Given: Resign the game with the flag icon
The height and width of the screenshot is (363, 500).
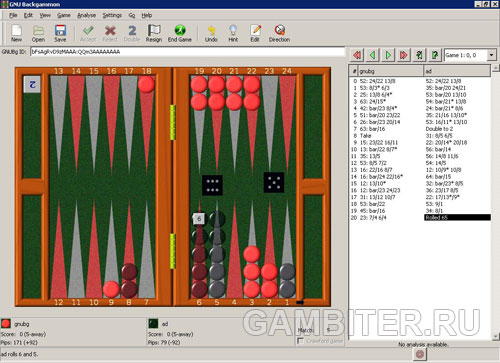Looking at the screenshot, I should tap(154, 33).
